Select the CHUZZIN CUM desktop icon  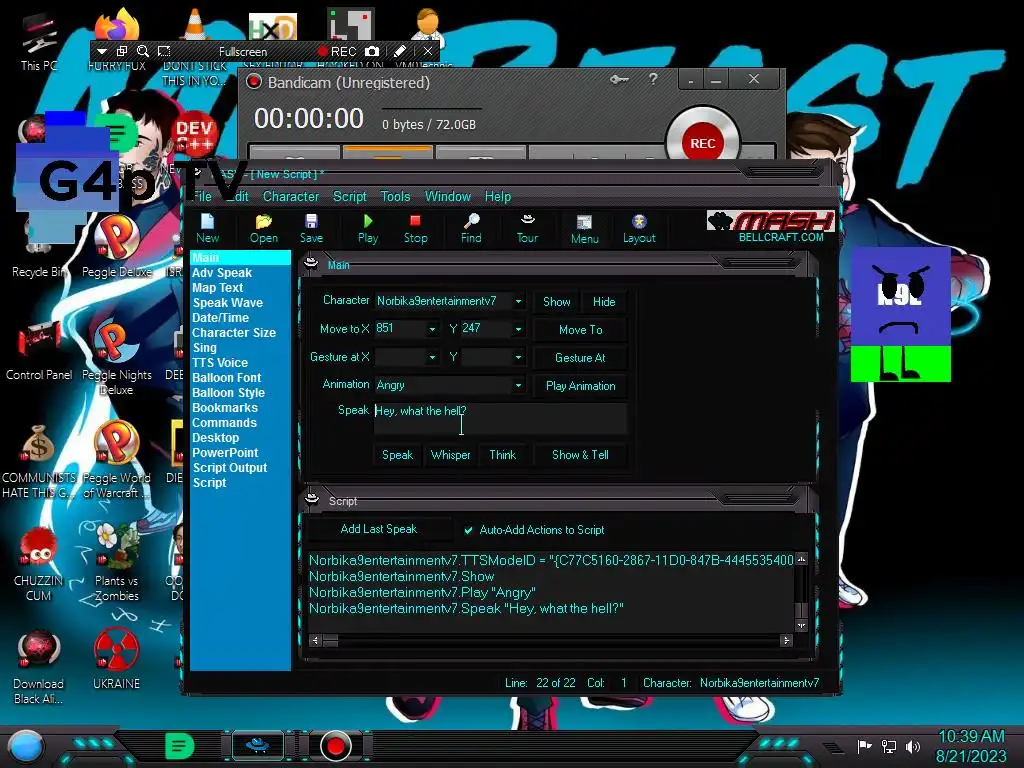click(38, 564)
